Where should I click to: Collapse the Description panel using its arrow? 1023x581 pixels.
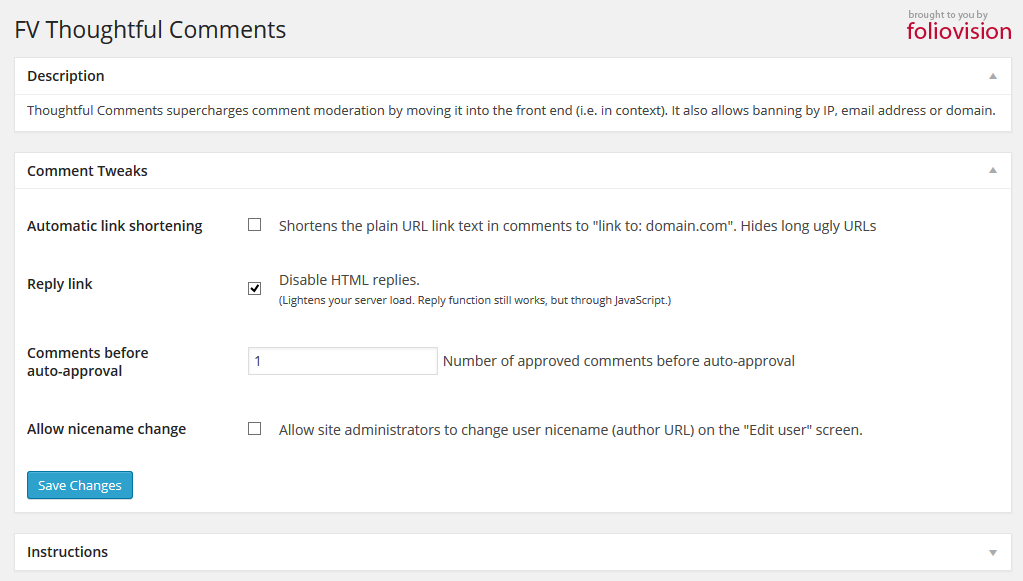pos(993,76)
